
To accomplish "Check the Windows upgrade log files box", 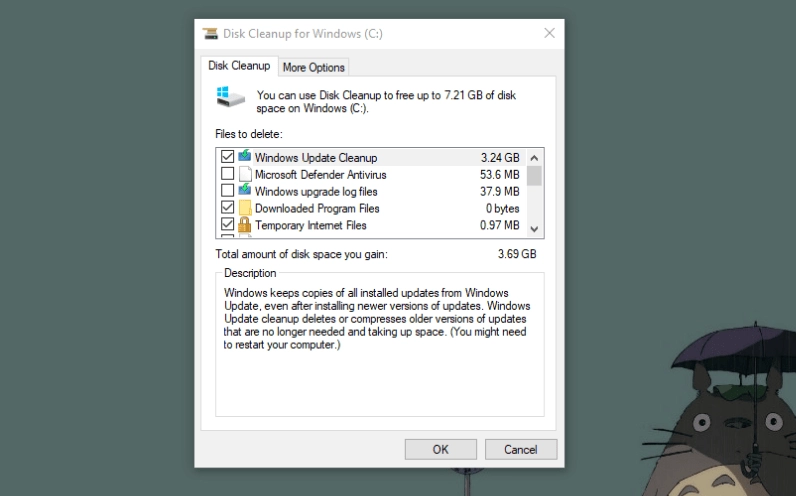I will [x=227, y=191].
